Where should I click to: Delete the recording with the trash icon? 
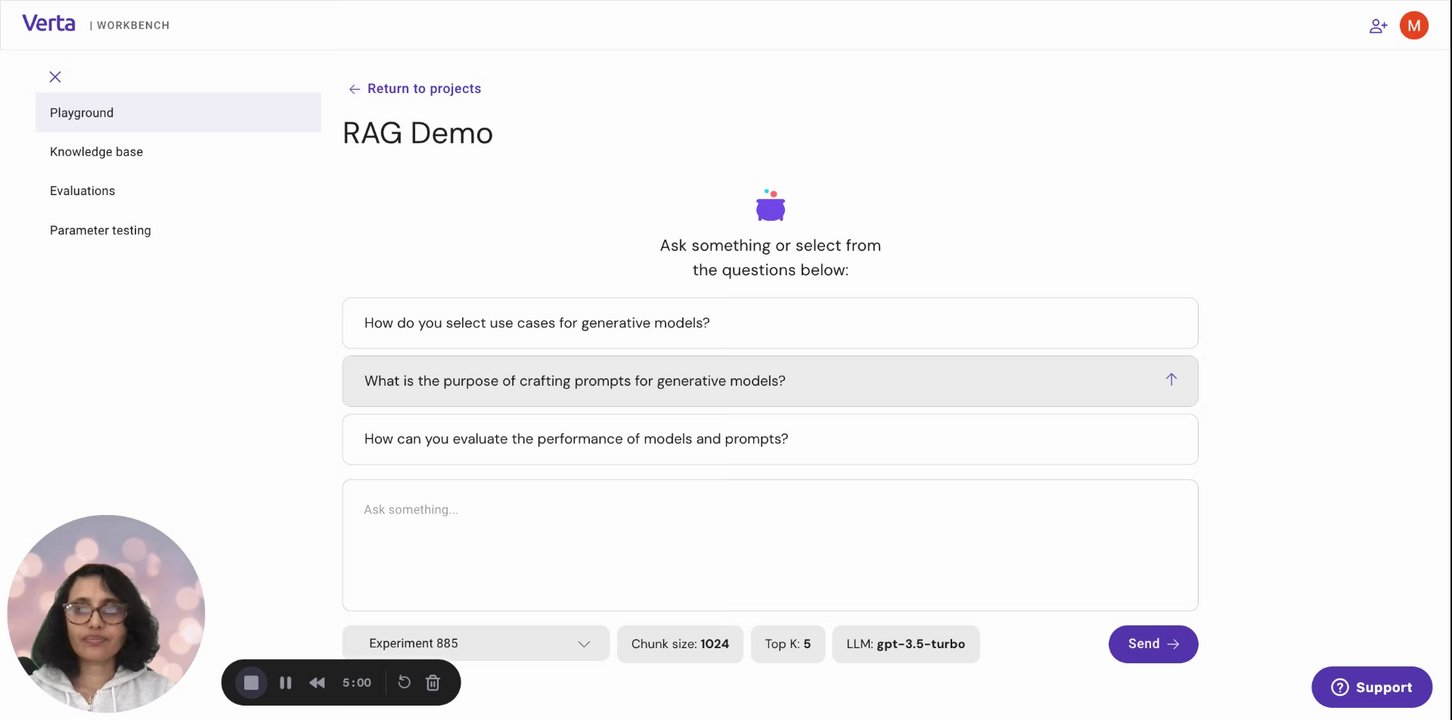pyautogui.click(x=433, y=683)
